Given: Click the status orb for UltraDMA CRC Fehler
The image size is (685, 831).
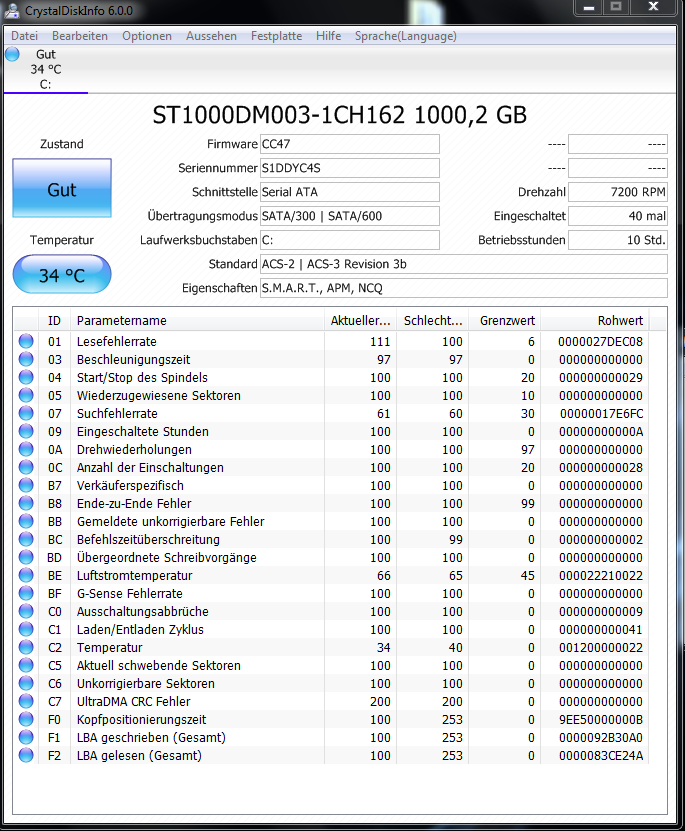Looking at the screenshot, I should pyautogui.click(x=26, y=702).
